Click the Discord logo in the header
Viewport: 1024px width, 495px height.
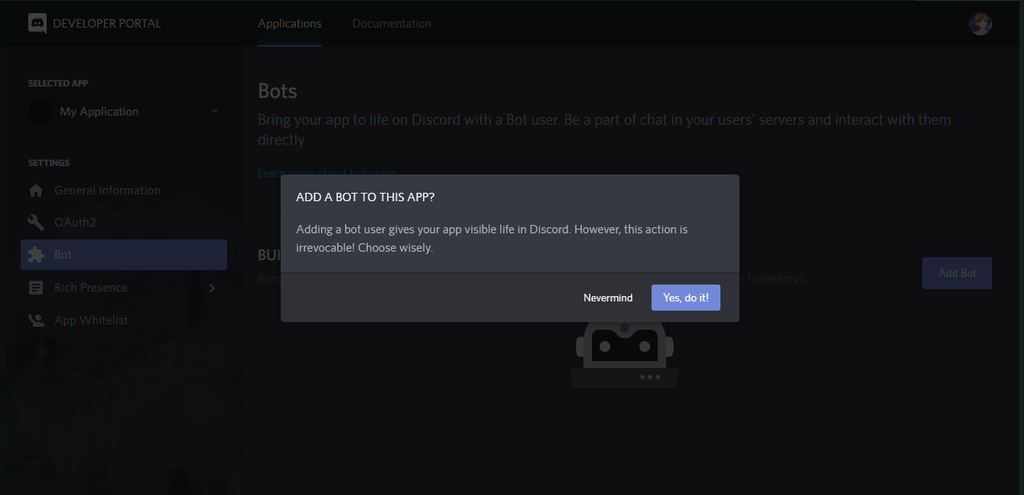click(37, 24)
